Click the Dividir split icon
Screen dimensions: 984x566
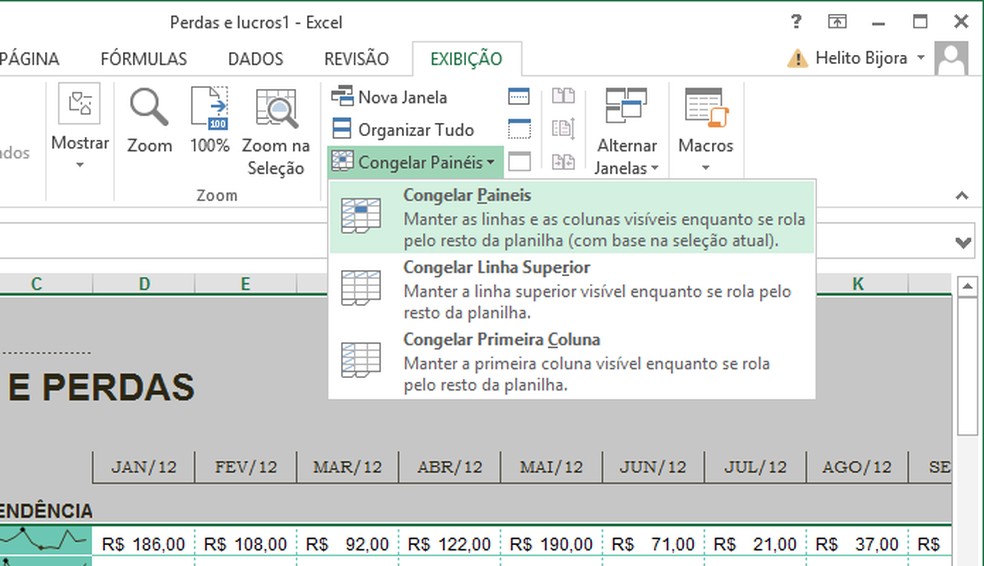[x=518, y=97]
